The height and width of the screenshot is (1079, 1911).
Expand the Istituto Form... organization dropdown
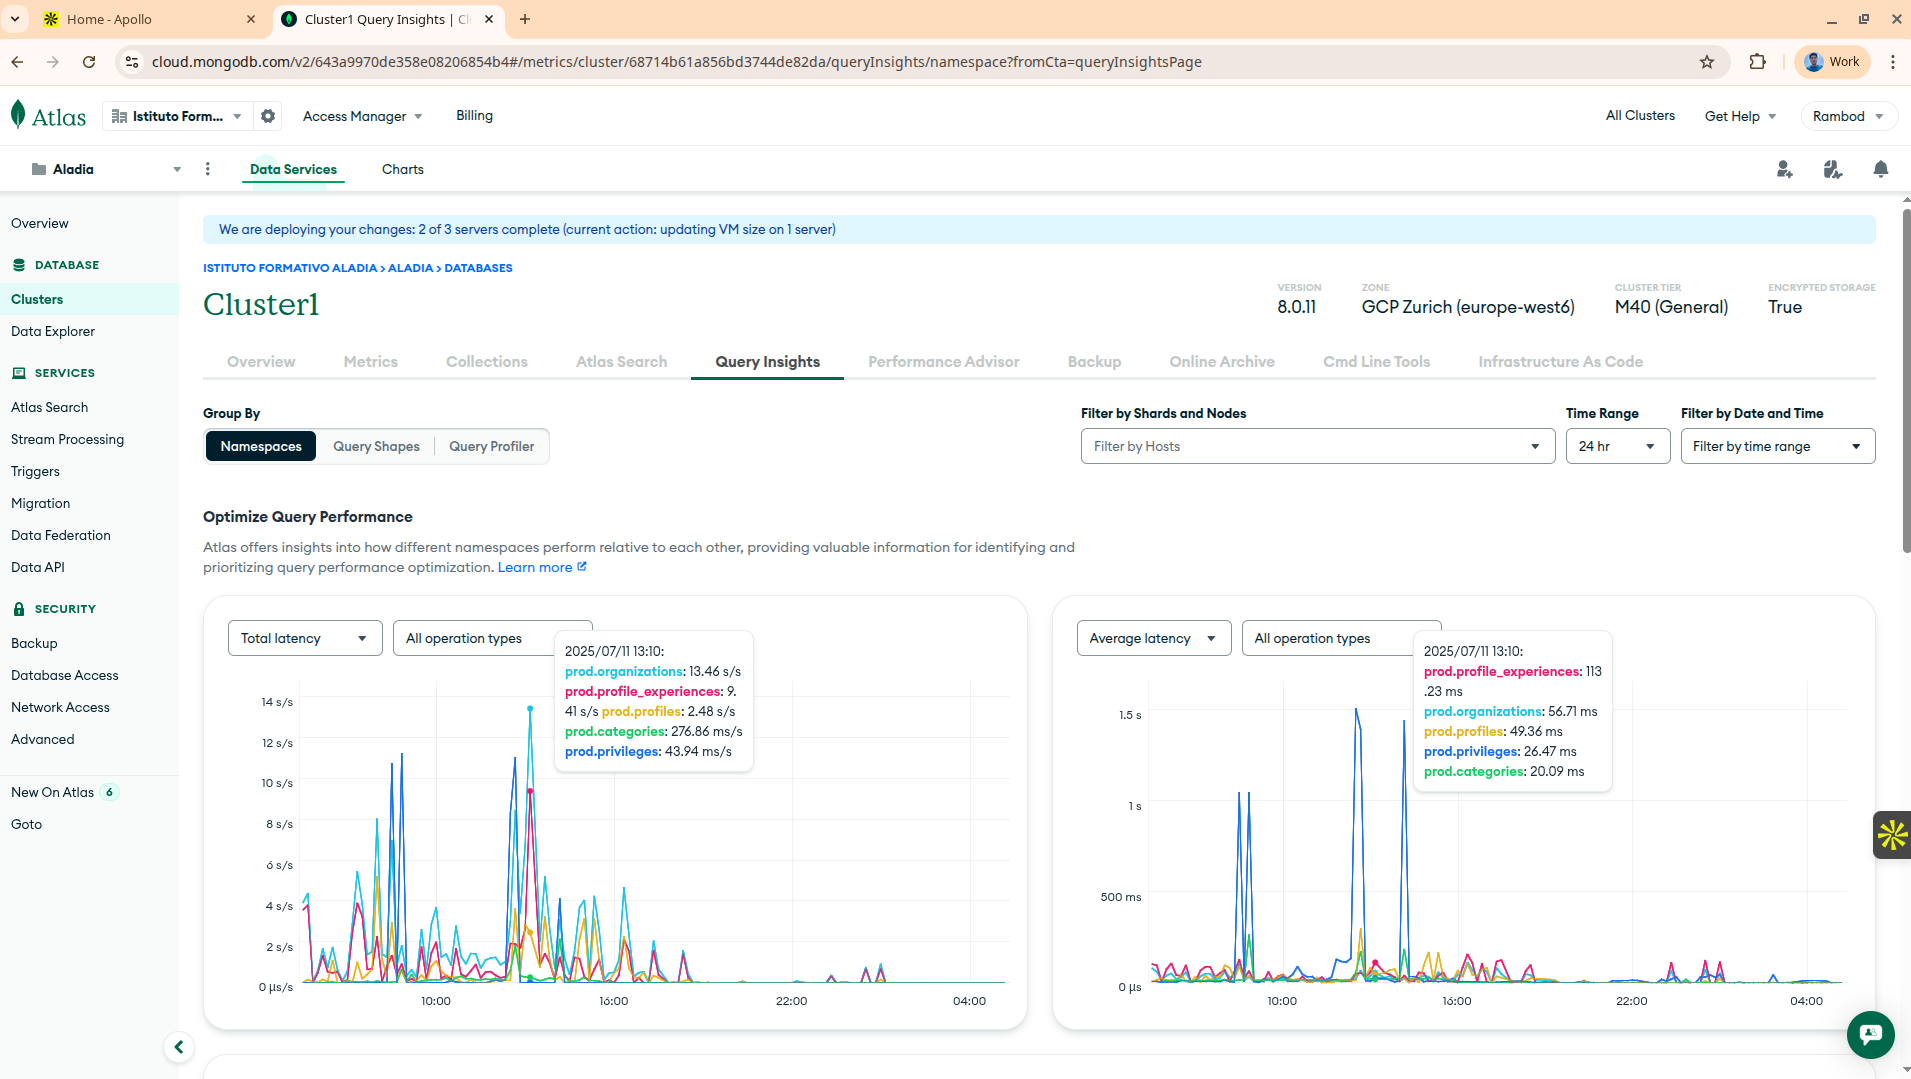click(177, 116)
